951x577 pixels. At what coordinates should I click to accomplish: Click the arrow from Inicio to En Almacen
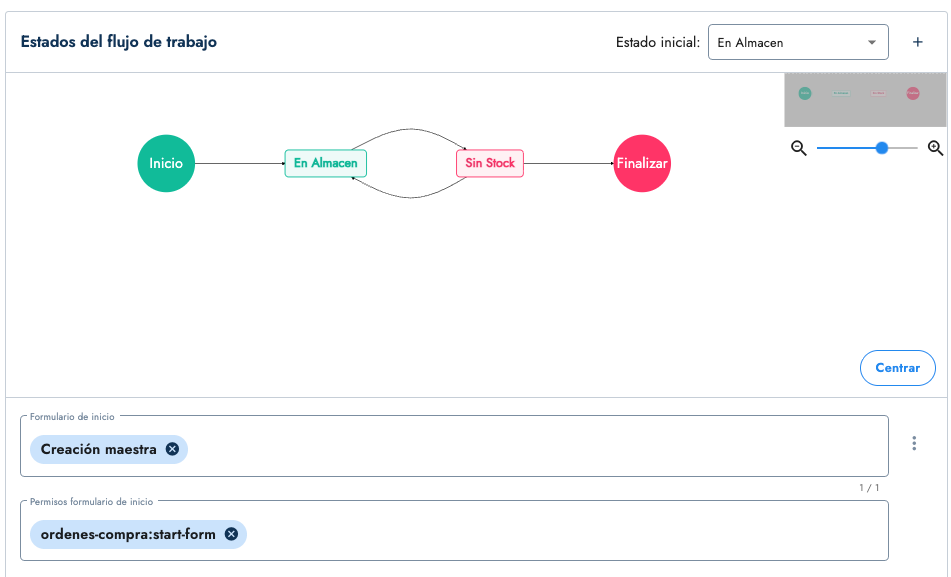pyautogui.click(x=240, y=164)
